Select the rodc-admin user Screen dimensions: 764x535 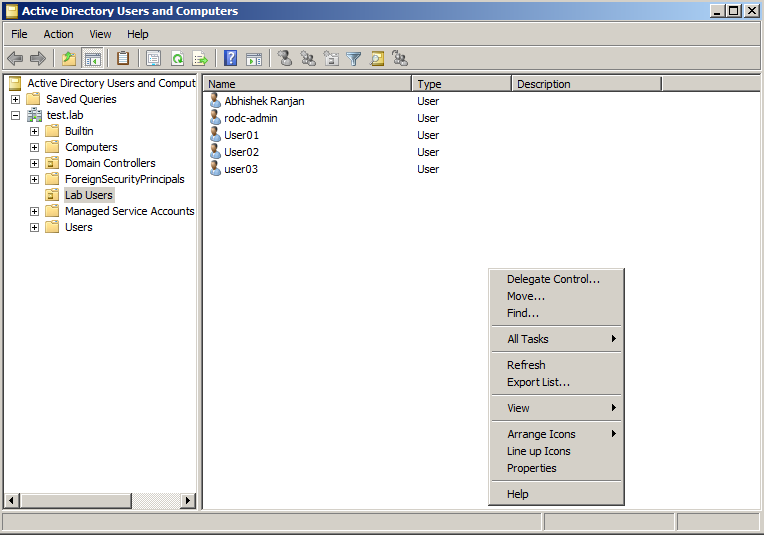click(250, 118)
